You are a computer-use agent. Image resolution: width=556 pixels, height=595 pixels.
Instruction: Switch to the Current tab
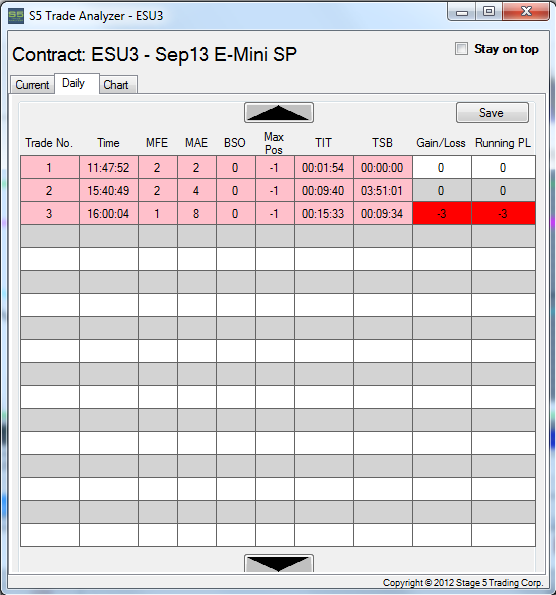click(32, 85)
